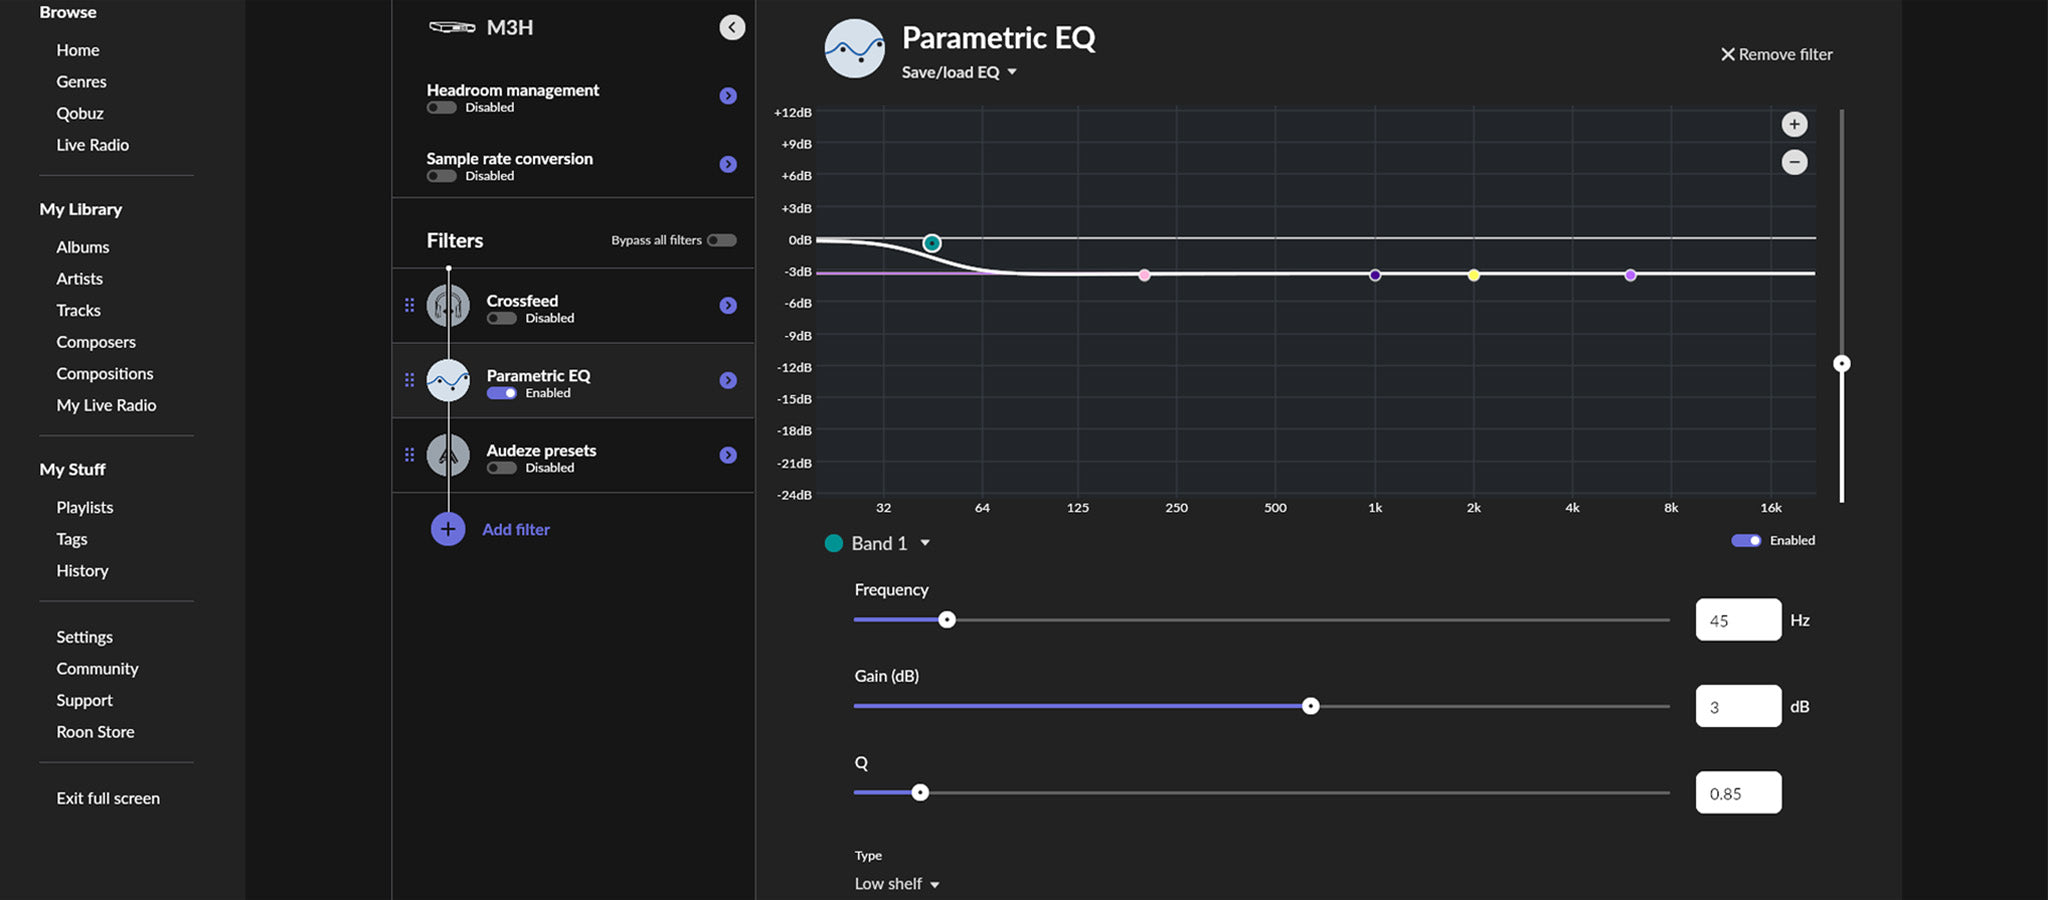Open Tracks in My Library
The height and width of the screenshot is (900, 2048).
pyautogui.click(x=78, y=310)
